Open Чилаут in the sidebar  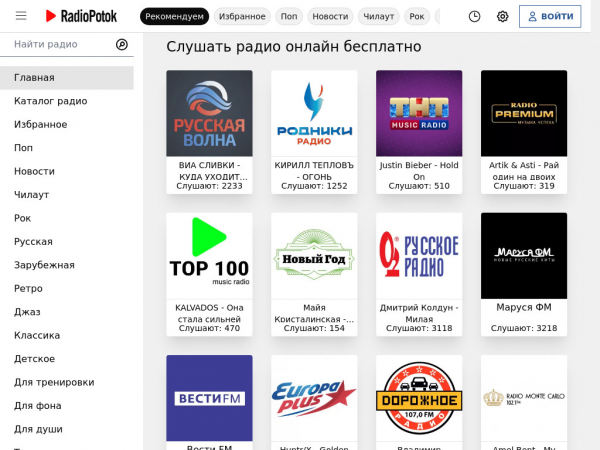pos(67,195)
